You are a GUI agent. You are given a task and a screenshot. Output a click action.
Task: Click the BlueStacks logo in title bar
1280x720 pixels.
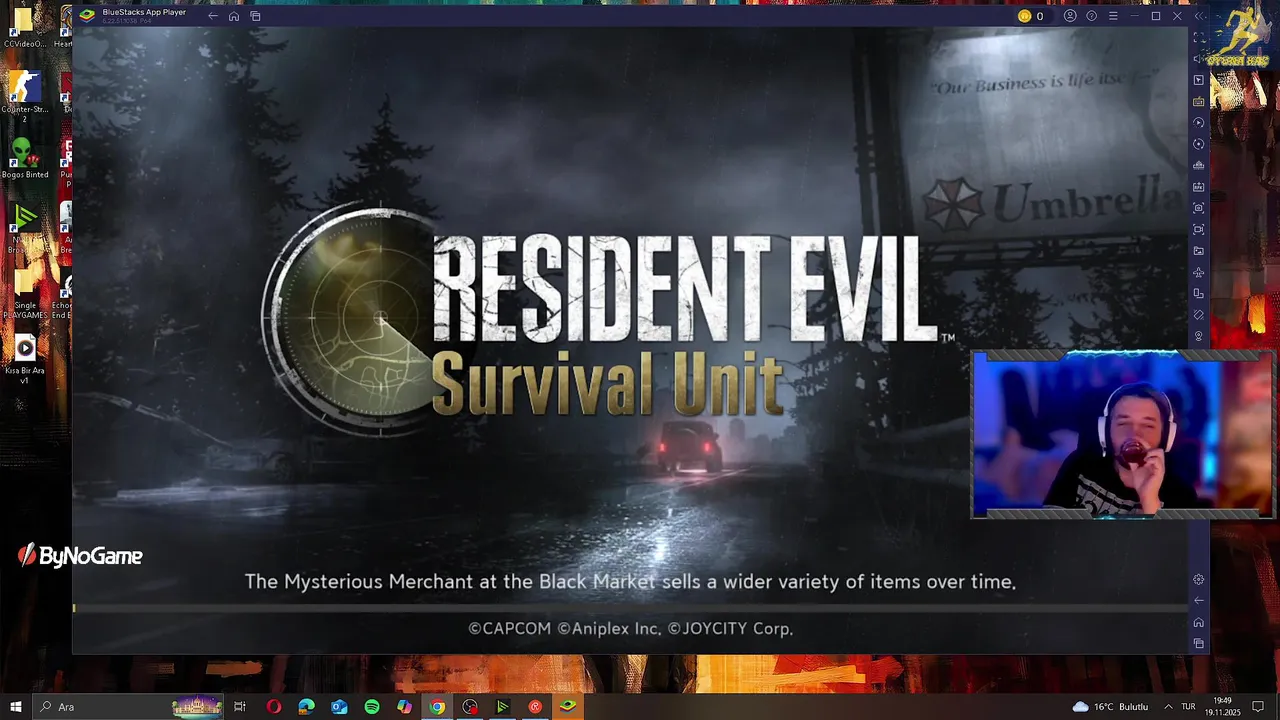(87, 15)
